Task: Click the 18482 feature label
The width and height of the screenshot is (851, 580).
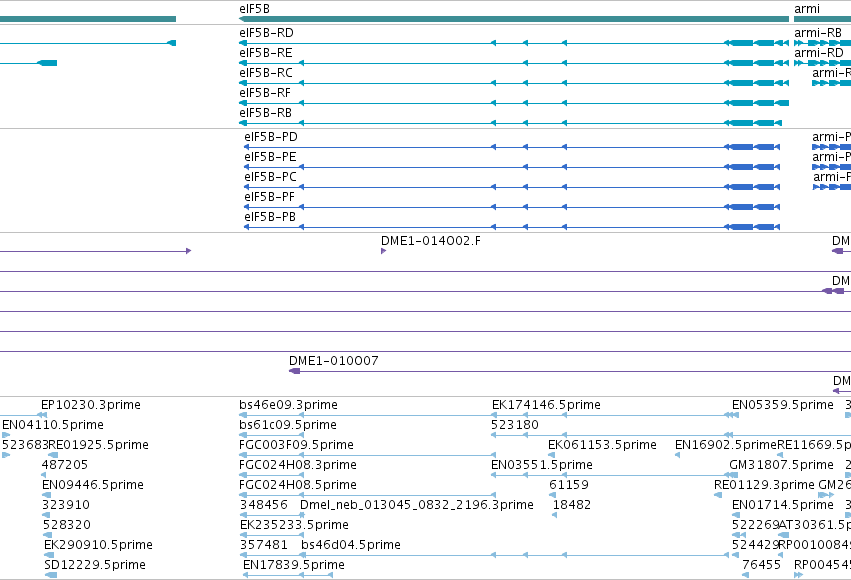Action: [571, 505]
